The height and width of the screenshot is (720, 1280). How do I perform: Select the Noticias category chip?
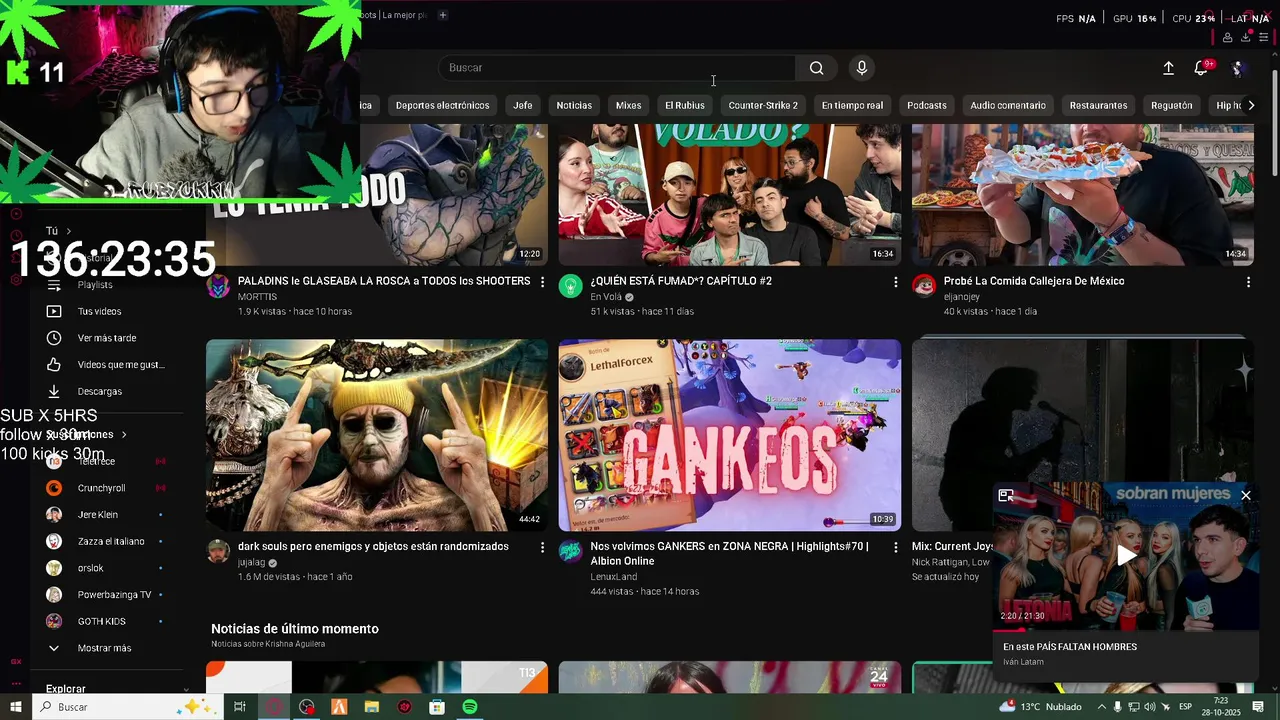point(574,105)
